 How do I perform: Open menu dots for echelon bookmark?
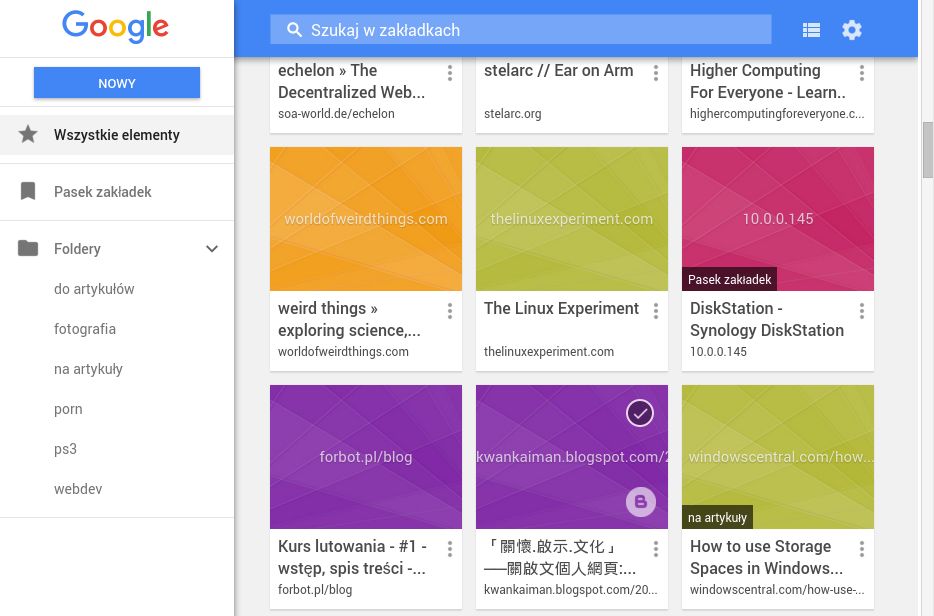(x=450, y=73)
